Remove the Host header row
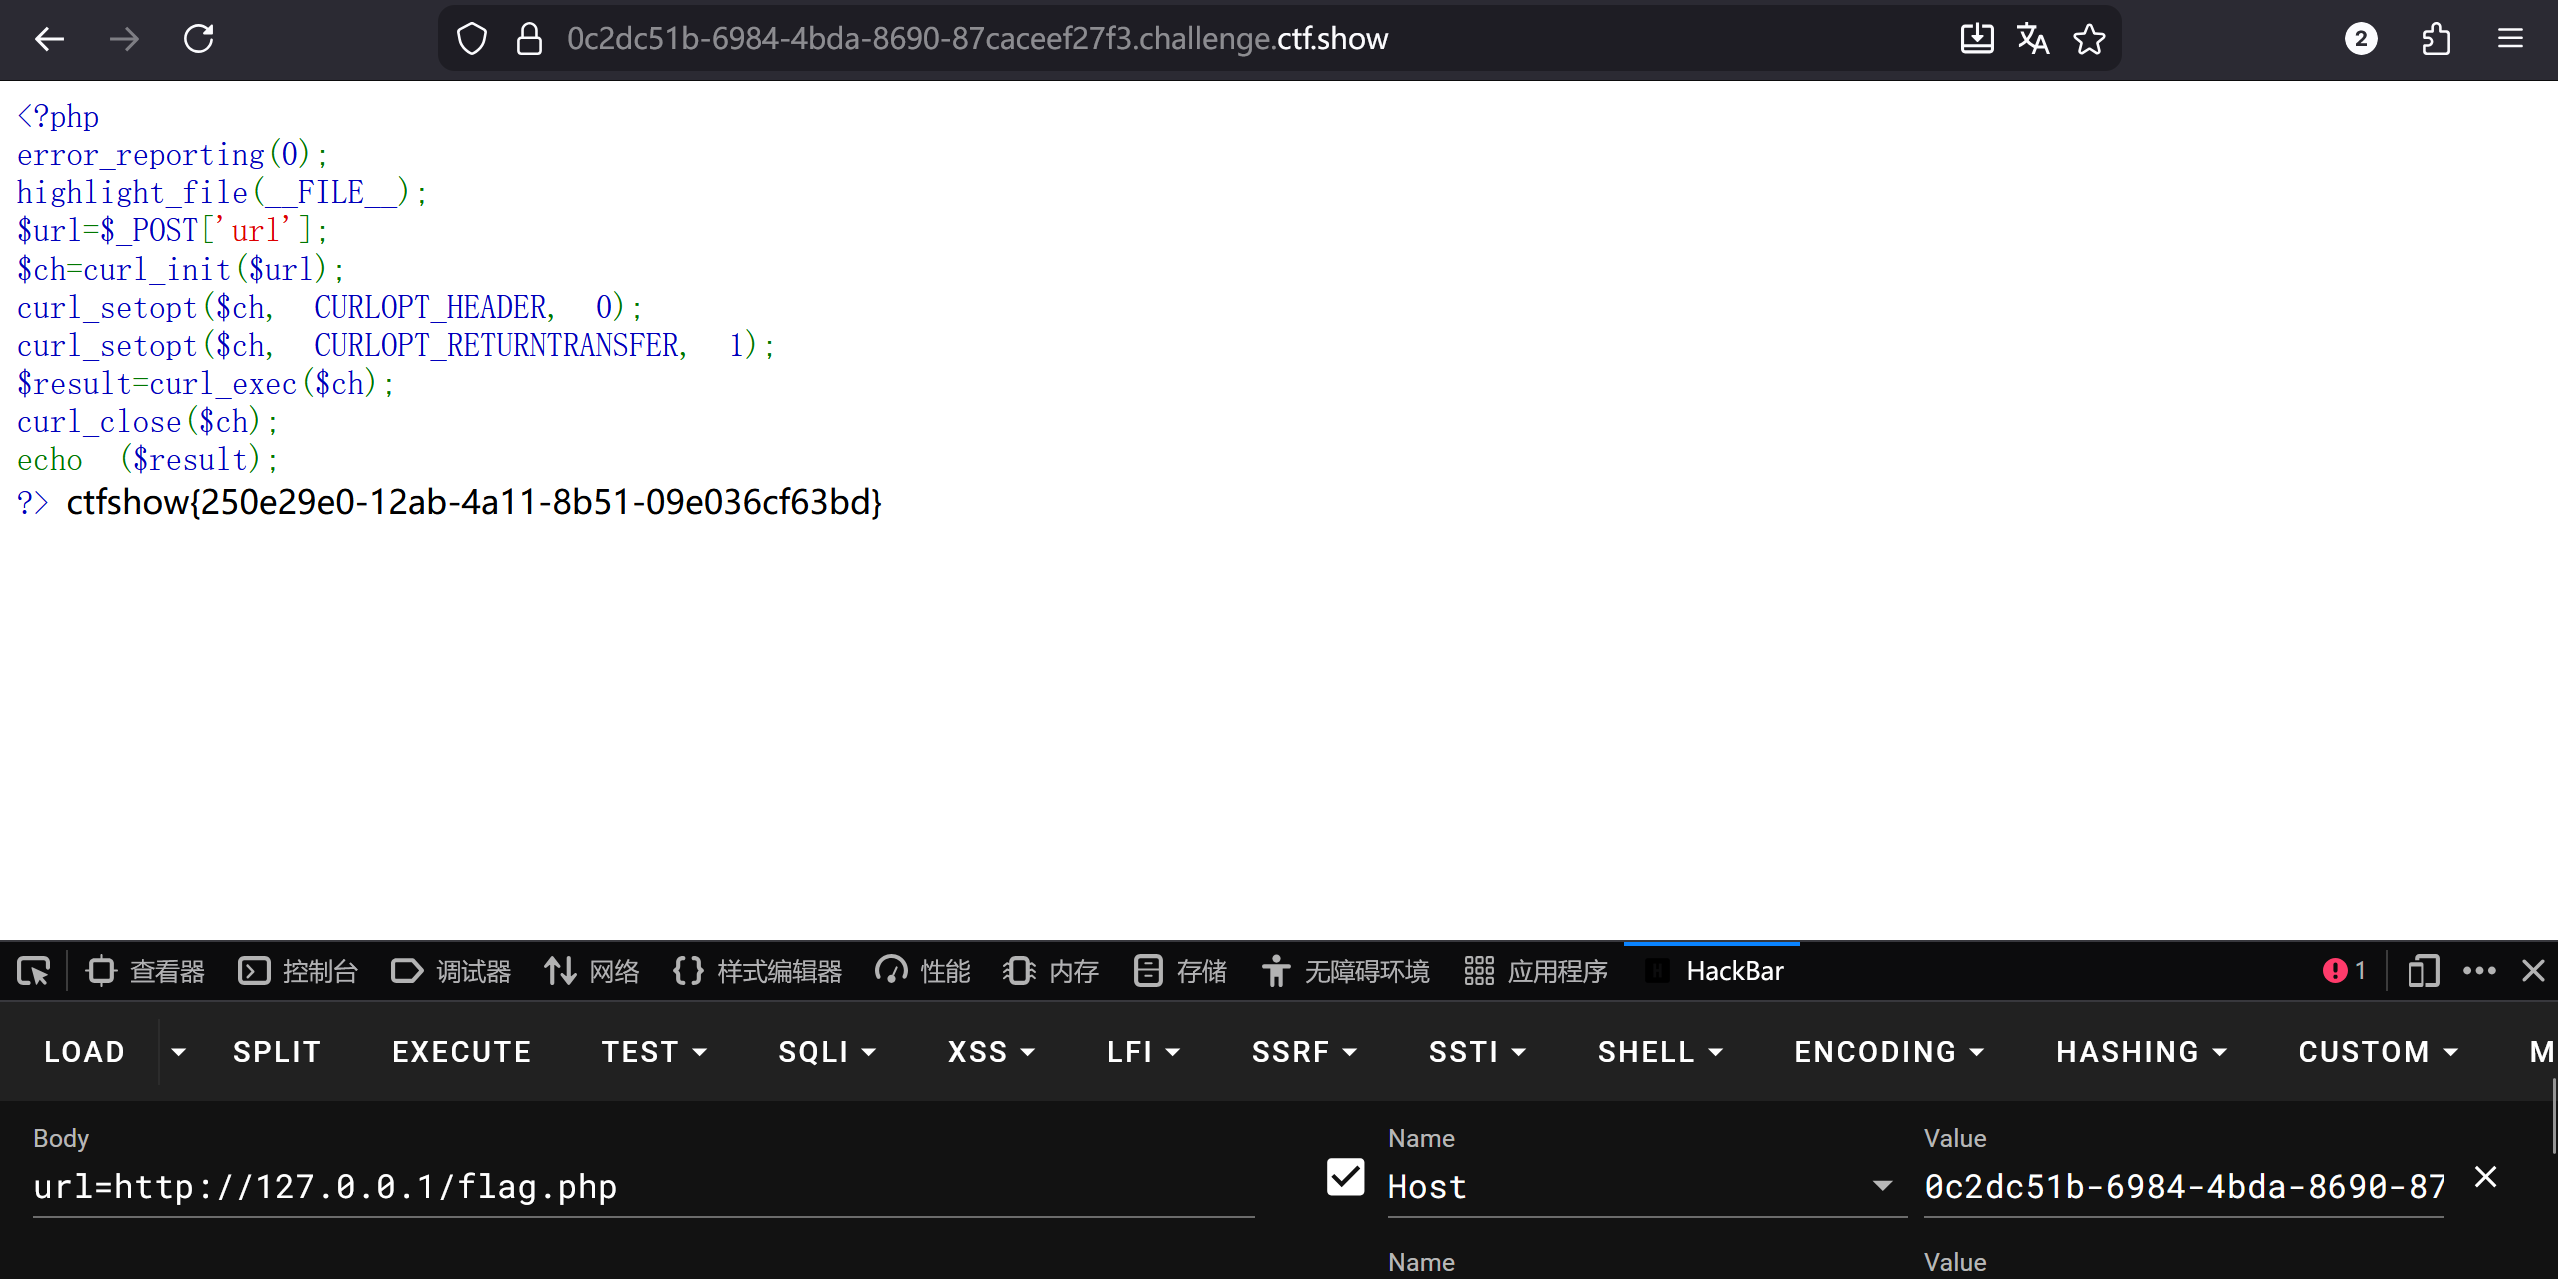The image size is (2558, 1279). click(2485, 1177)
